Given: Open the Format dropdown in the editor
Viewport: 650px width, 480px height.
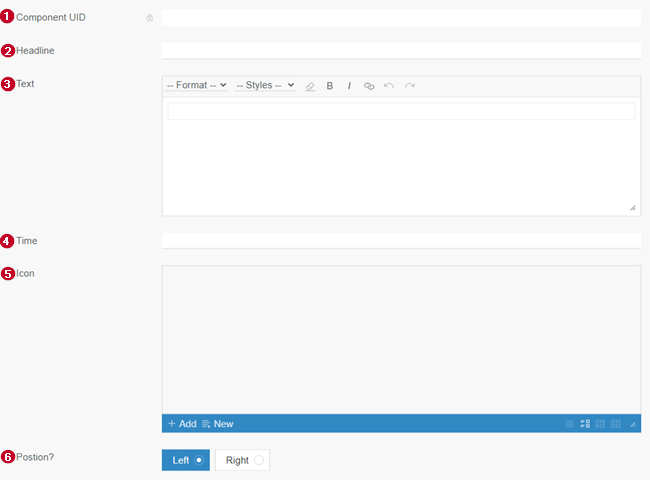Looking at the screenshot, I should tap(196, 85).
